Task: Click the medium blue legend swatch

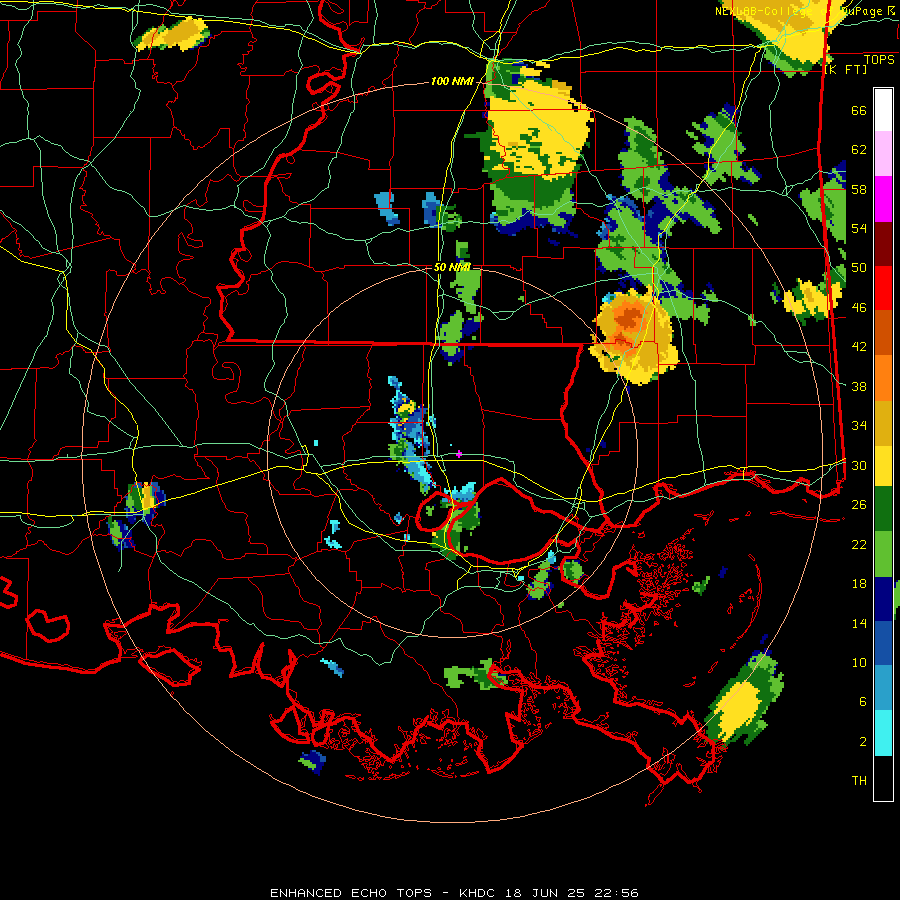Action: coord(883,643)
